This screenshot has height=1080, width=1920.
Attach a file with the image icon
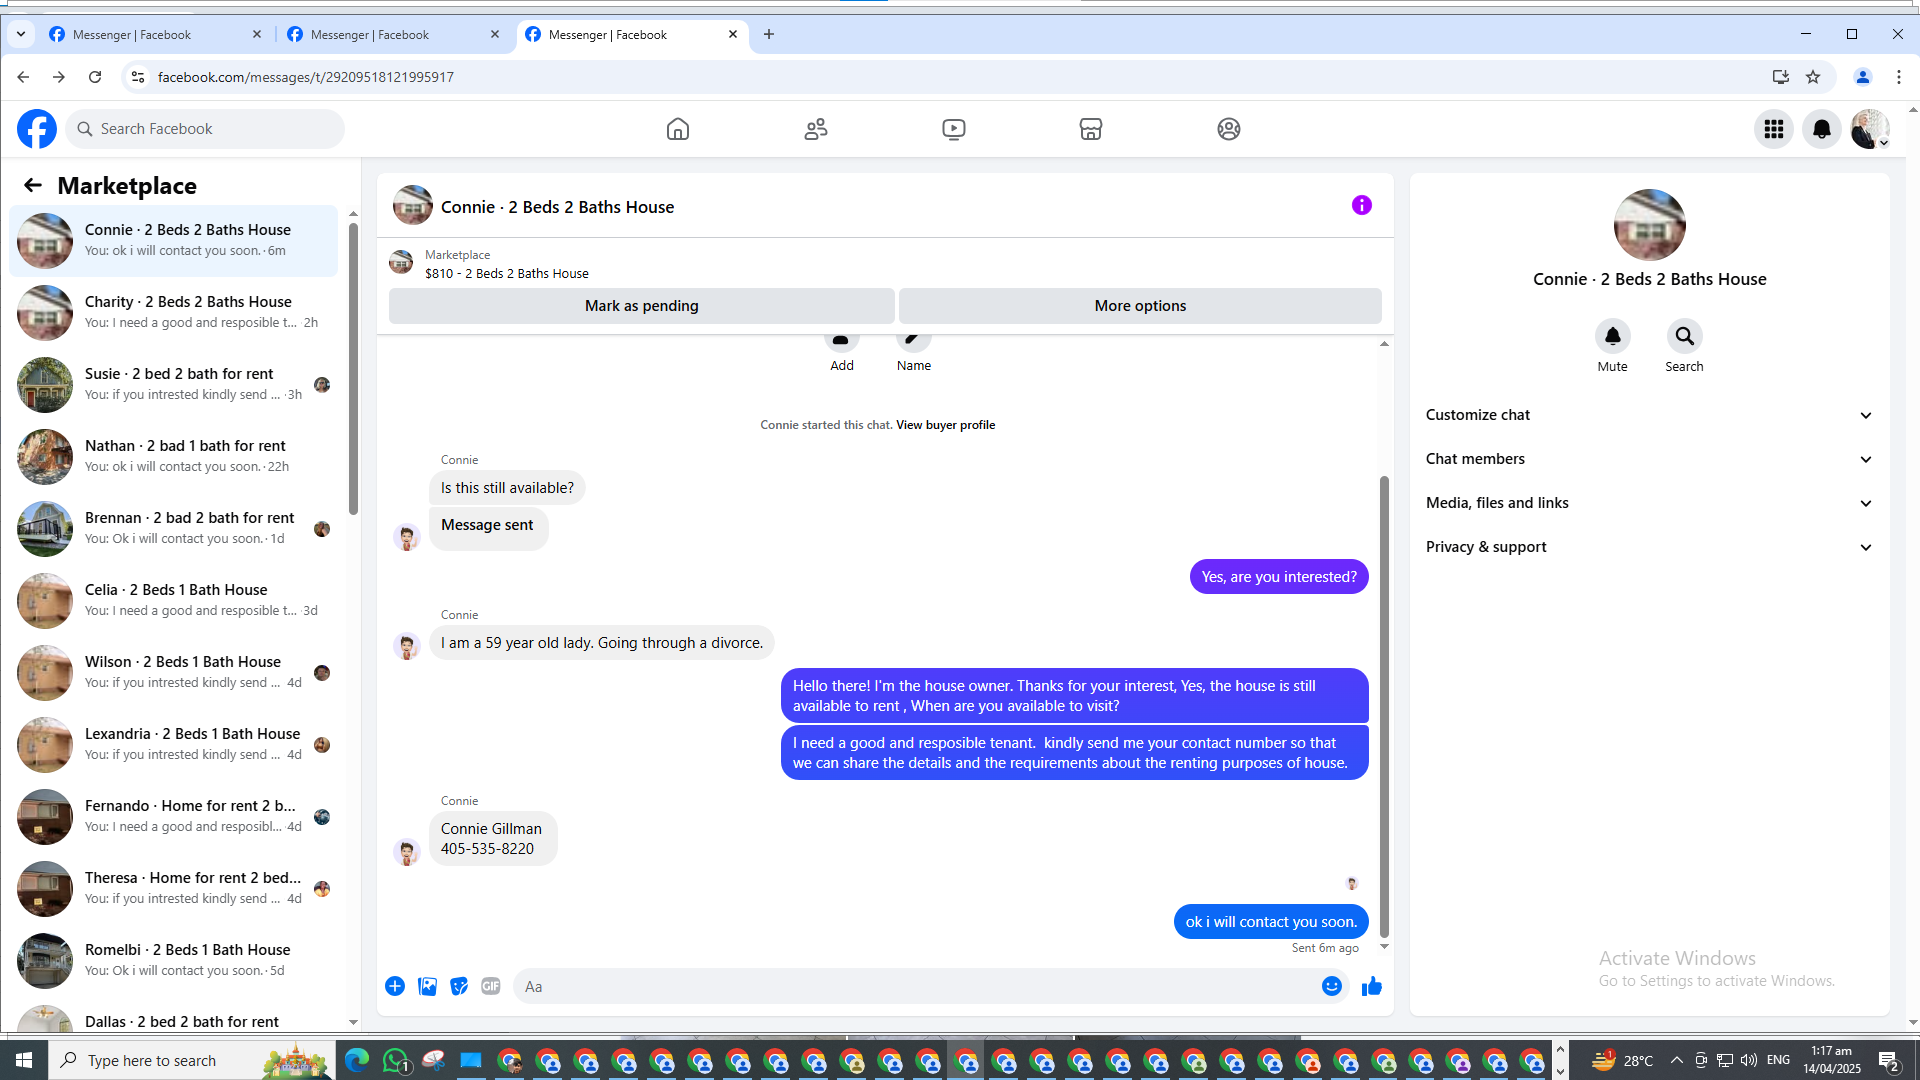427,986
